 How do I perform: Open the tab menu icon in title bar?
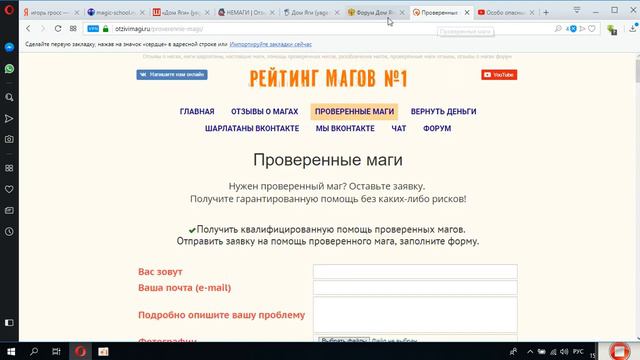coord(577,10)
